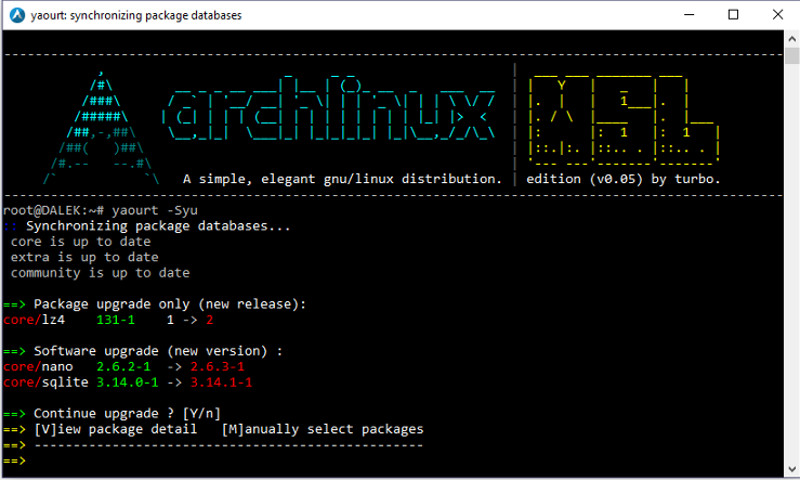Select the '[V]iew package detail' option

point(115,429)
